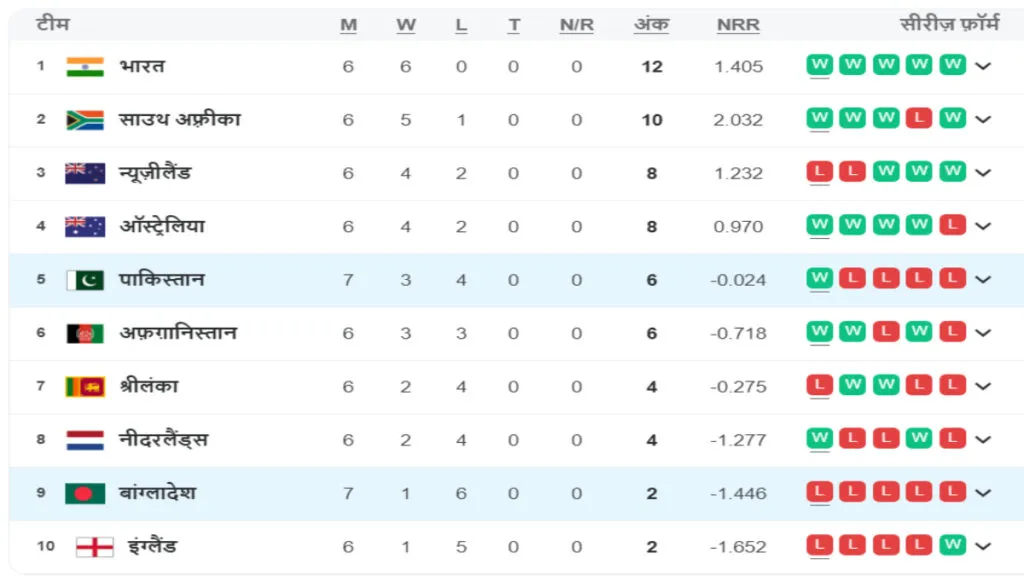Click the N/R column header

click(x=576, y=25)
